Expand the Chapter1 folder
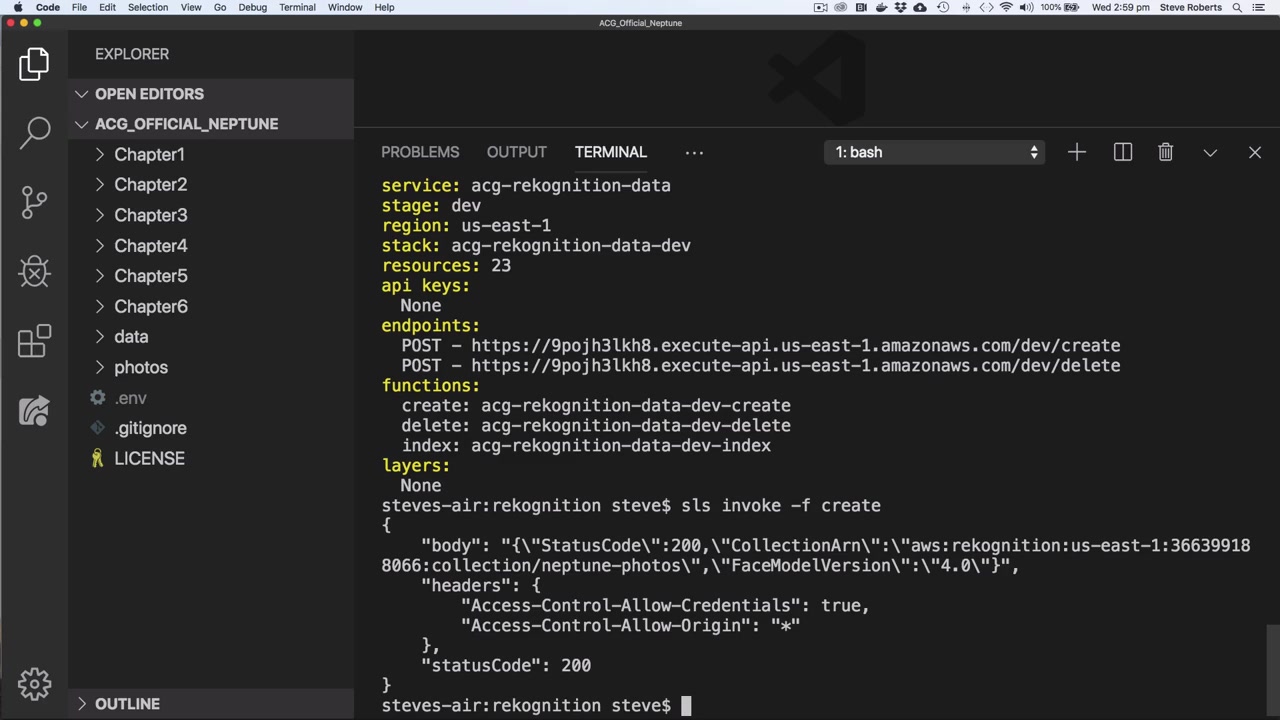This screenshot has height=720, width=1280. point(149,154)
